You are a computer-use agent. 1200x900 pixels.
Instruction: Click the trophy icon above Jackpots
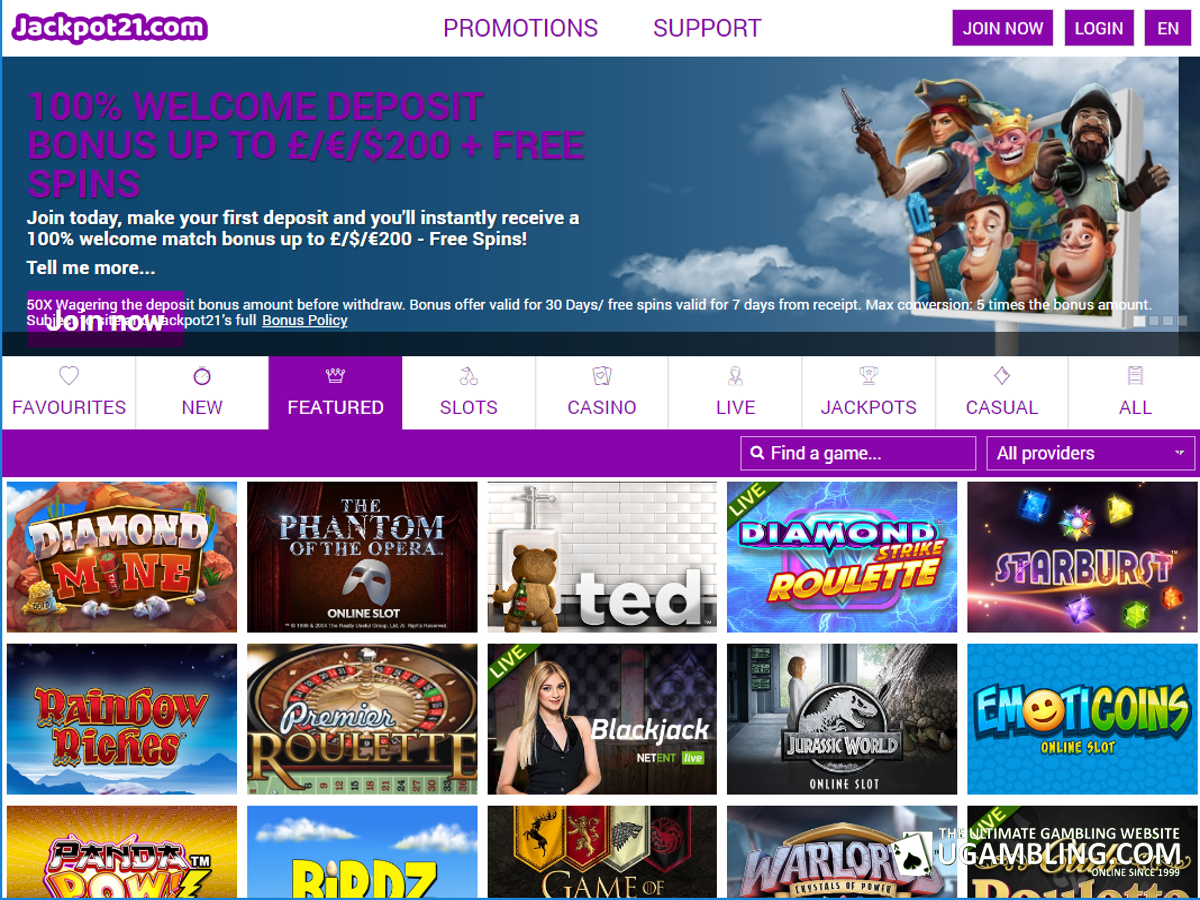(x=868, y=376)
